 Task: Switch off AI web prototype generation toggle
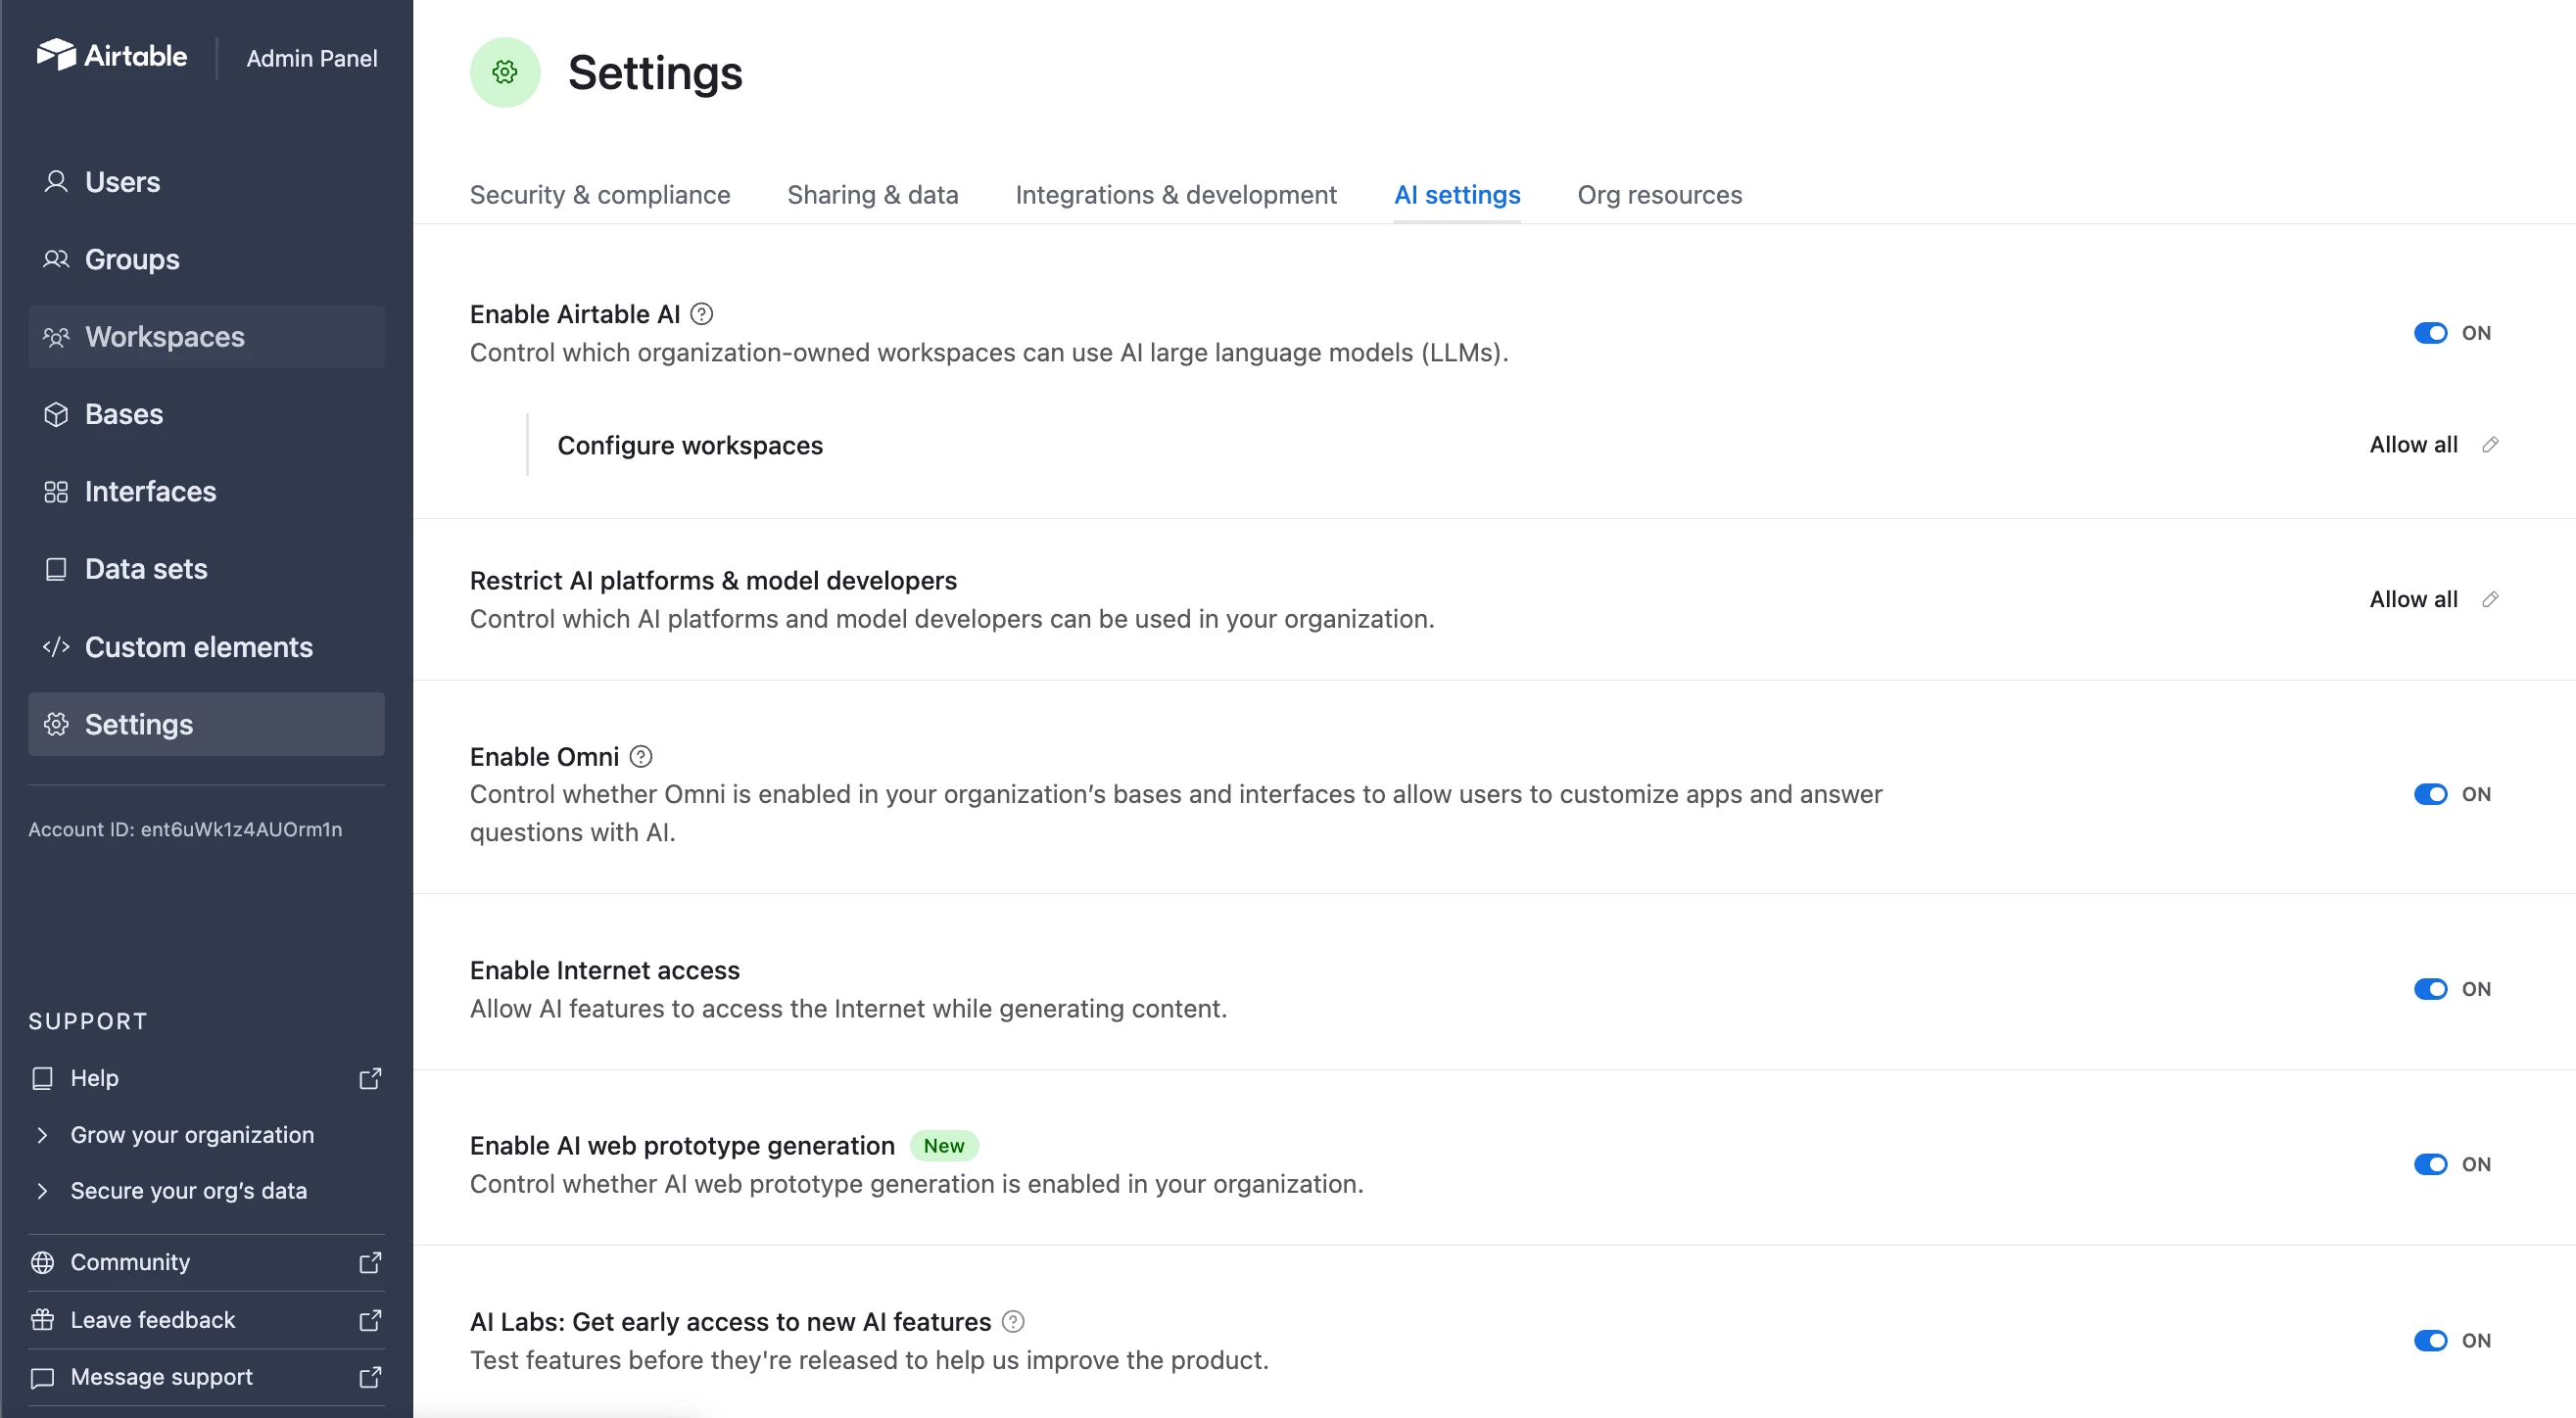(2430, 1164)
